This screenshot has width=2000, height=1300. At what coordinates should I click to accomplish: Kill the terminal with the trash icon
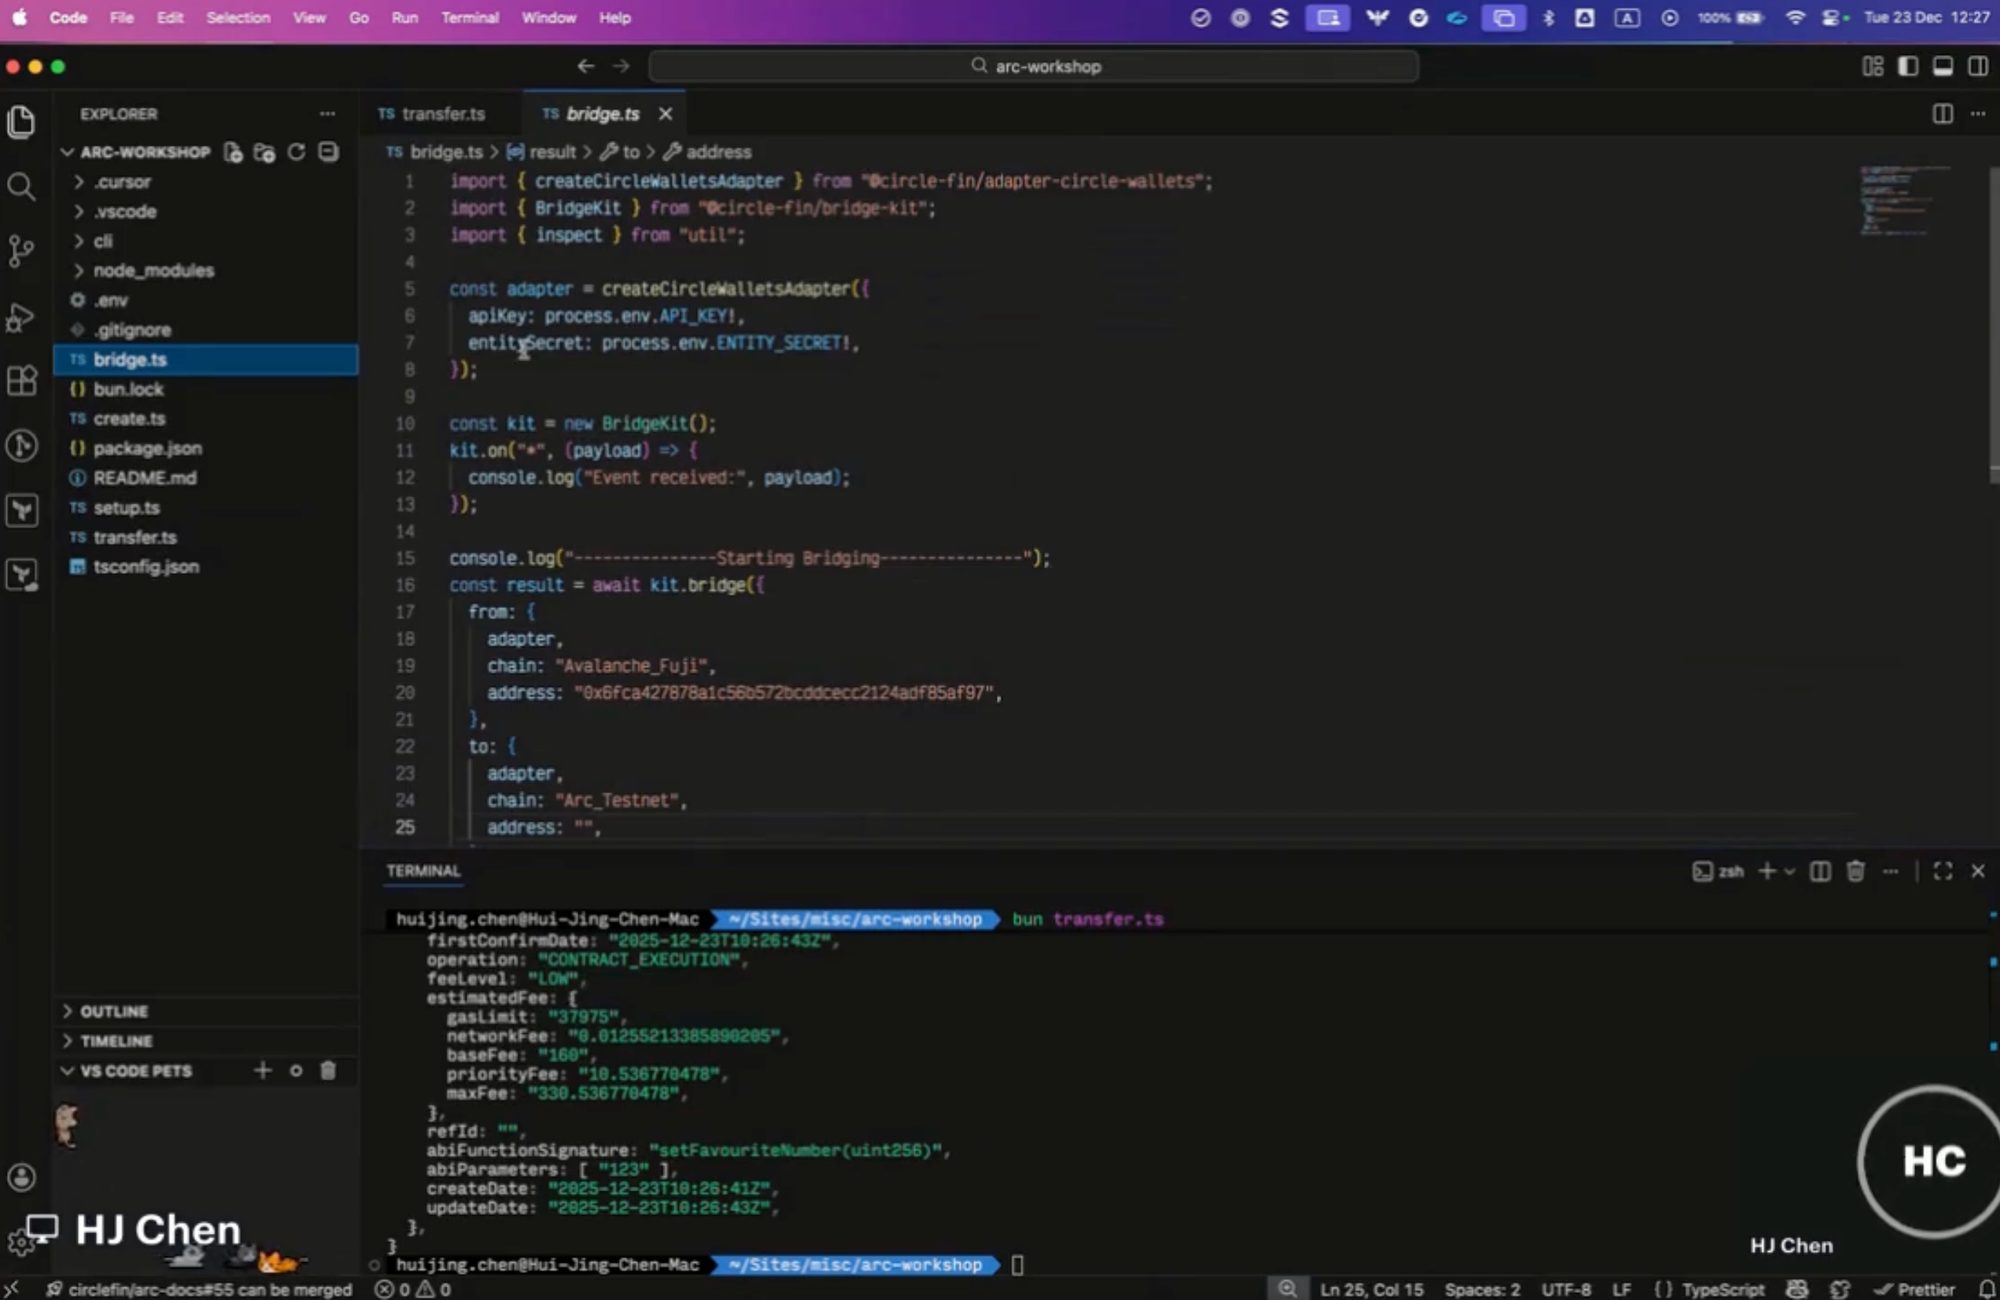1855,871
